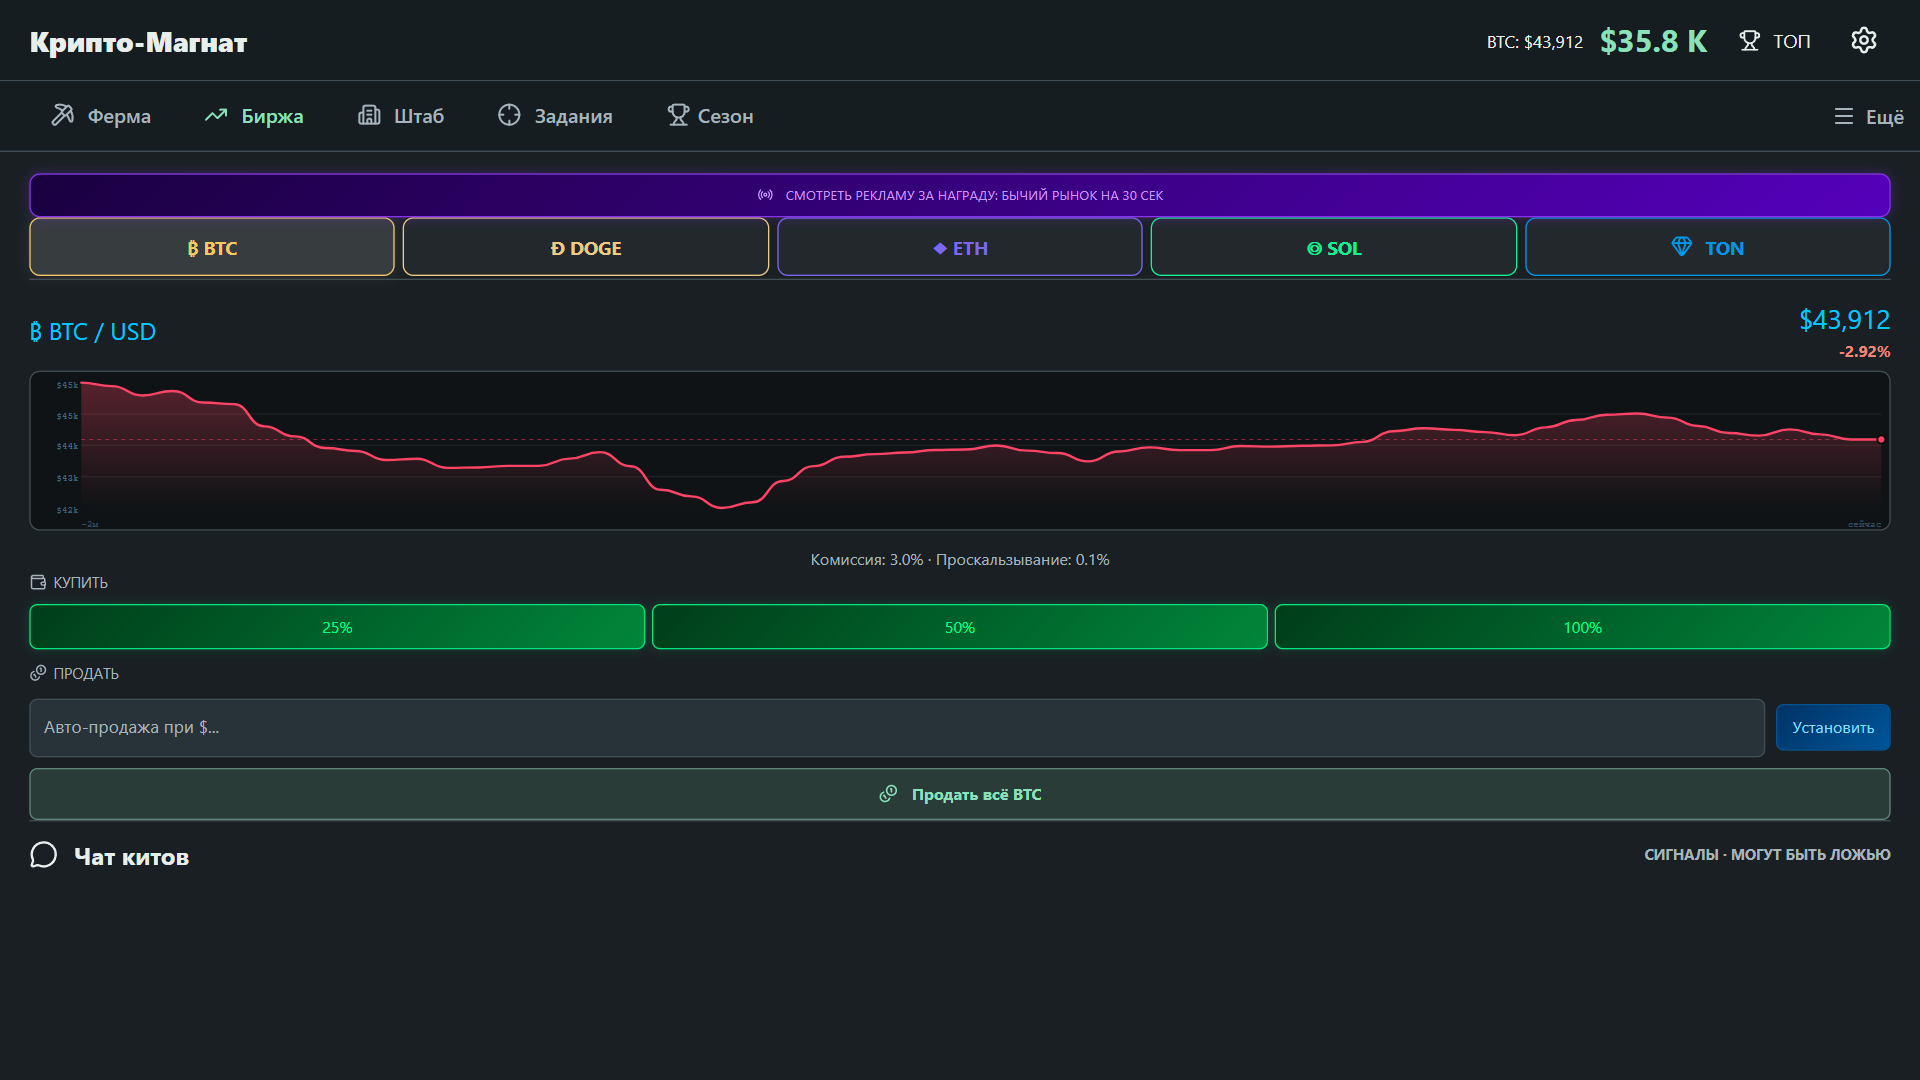Buy with 100% of balance

[x=1582, y=627]
